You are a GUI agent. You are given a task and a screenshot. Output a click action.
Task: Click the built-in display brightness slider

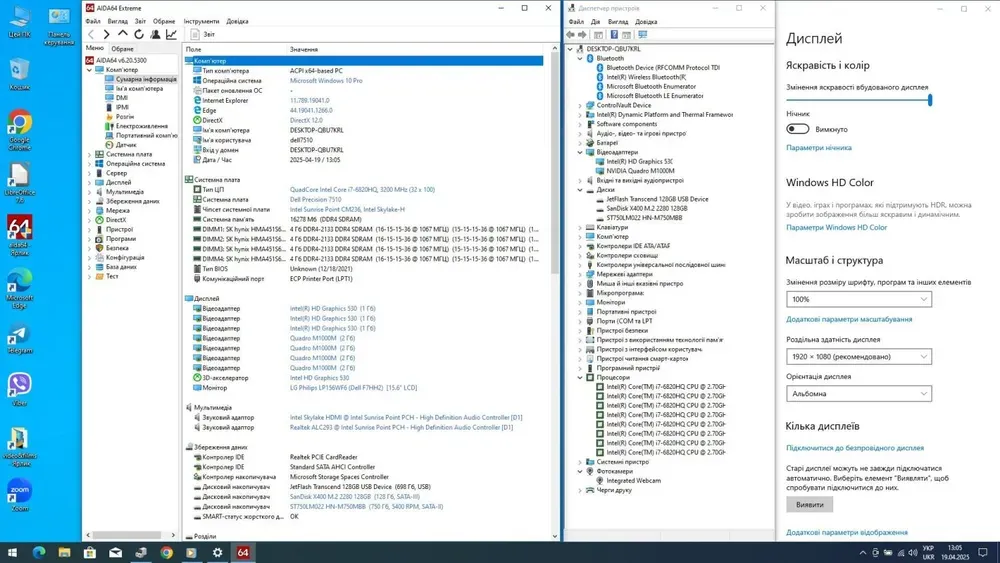(x=858, y=100)
